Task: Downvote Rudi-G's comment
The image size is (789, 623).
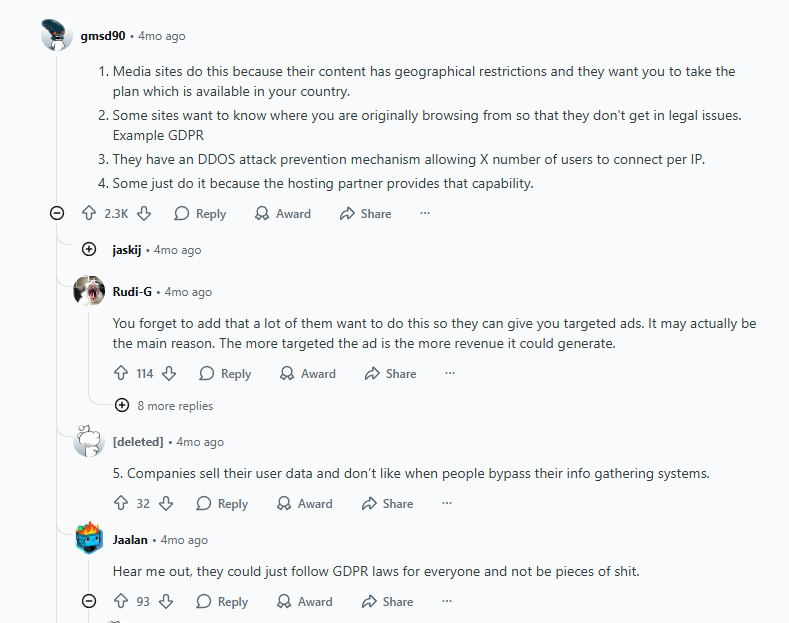Action: (169, 373)
